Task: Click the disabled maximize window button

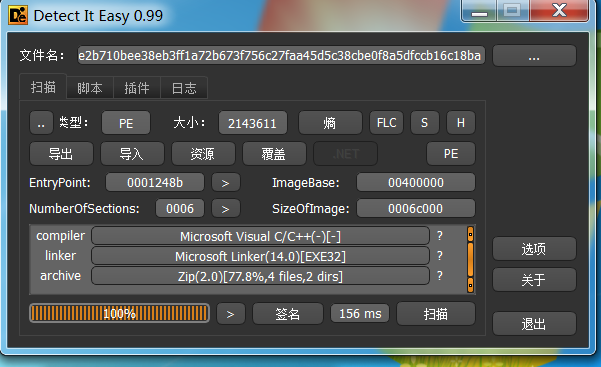Action: pyautogui.click(x=512, y=10)
